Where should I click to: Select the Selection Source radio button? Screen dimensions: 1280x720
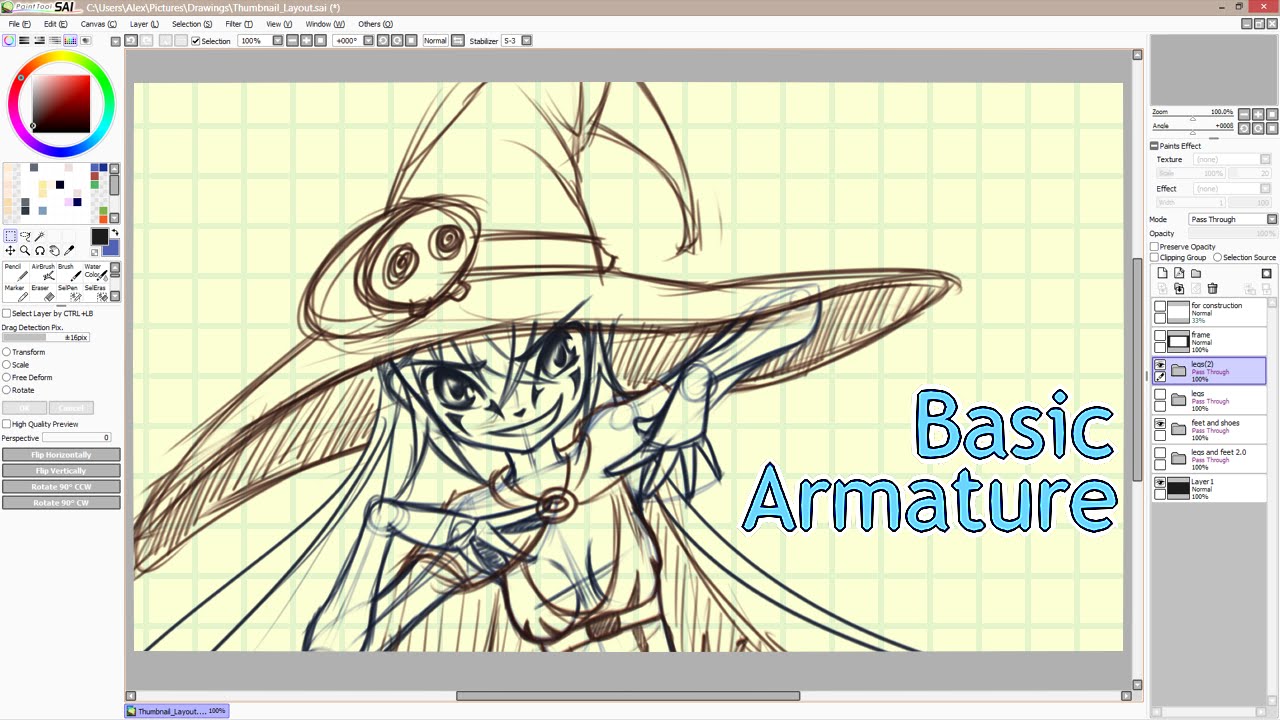(1217, 258)
